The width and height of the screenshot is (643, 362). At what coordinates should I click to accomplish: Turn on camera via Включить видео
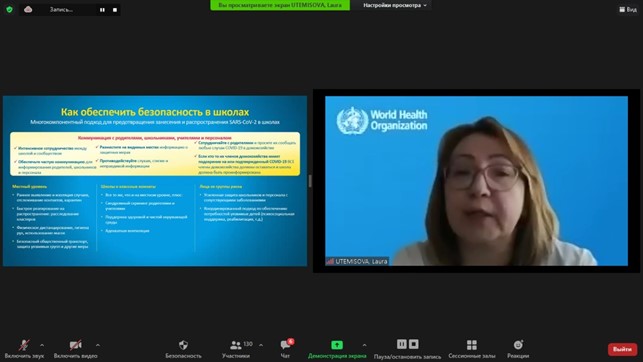coord(75,345)
